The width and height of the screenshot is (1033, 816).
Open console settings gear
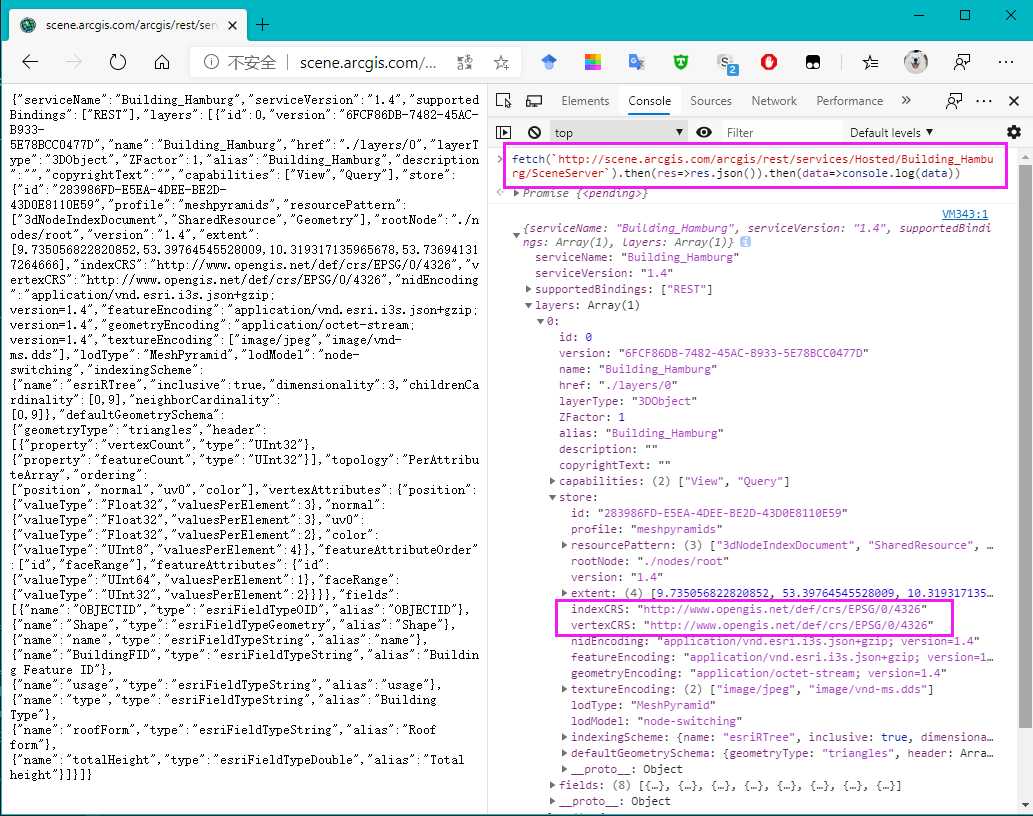[1013, 132]
